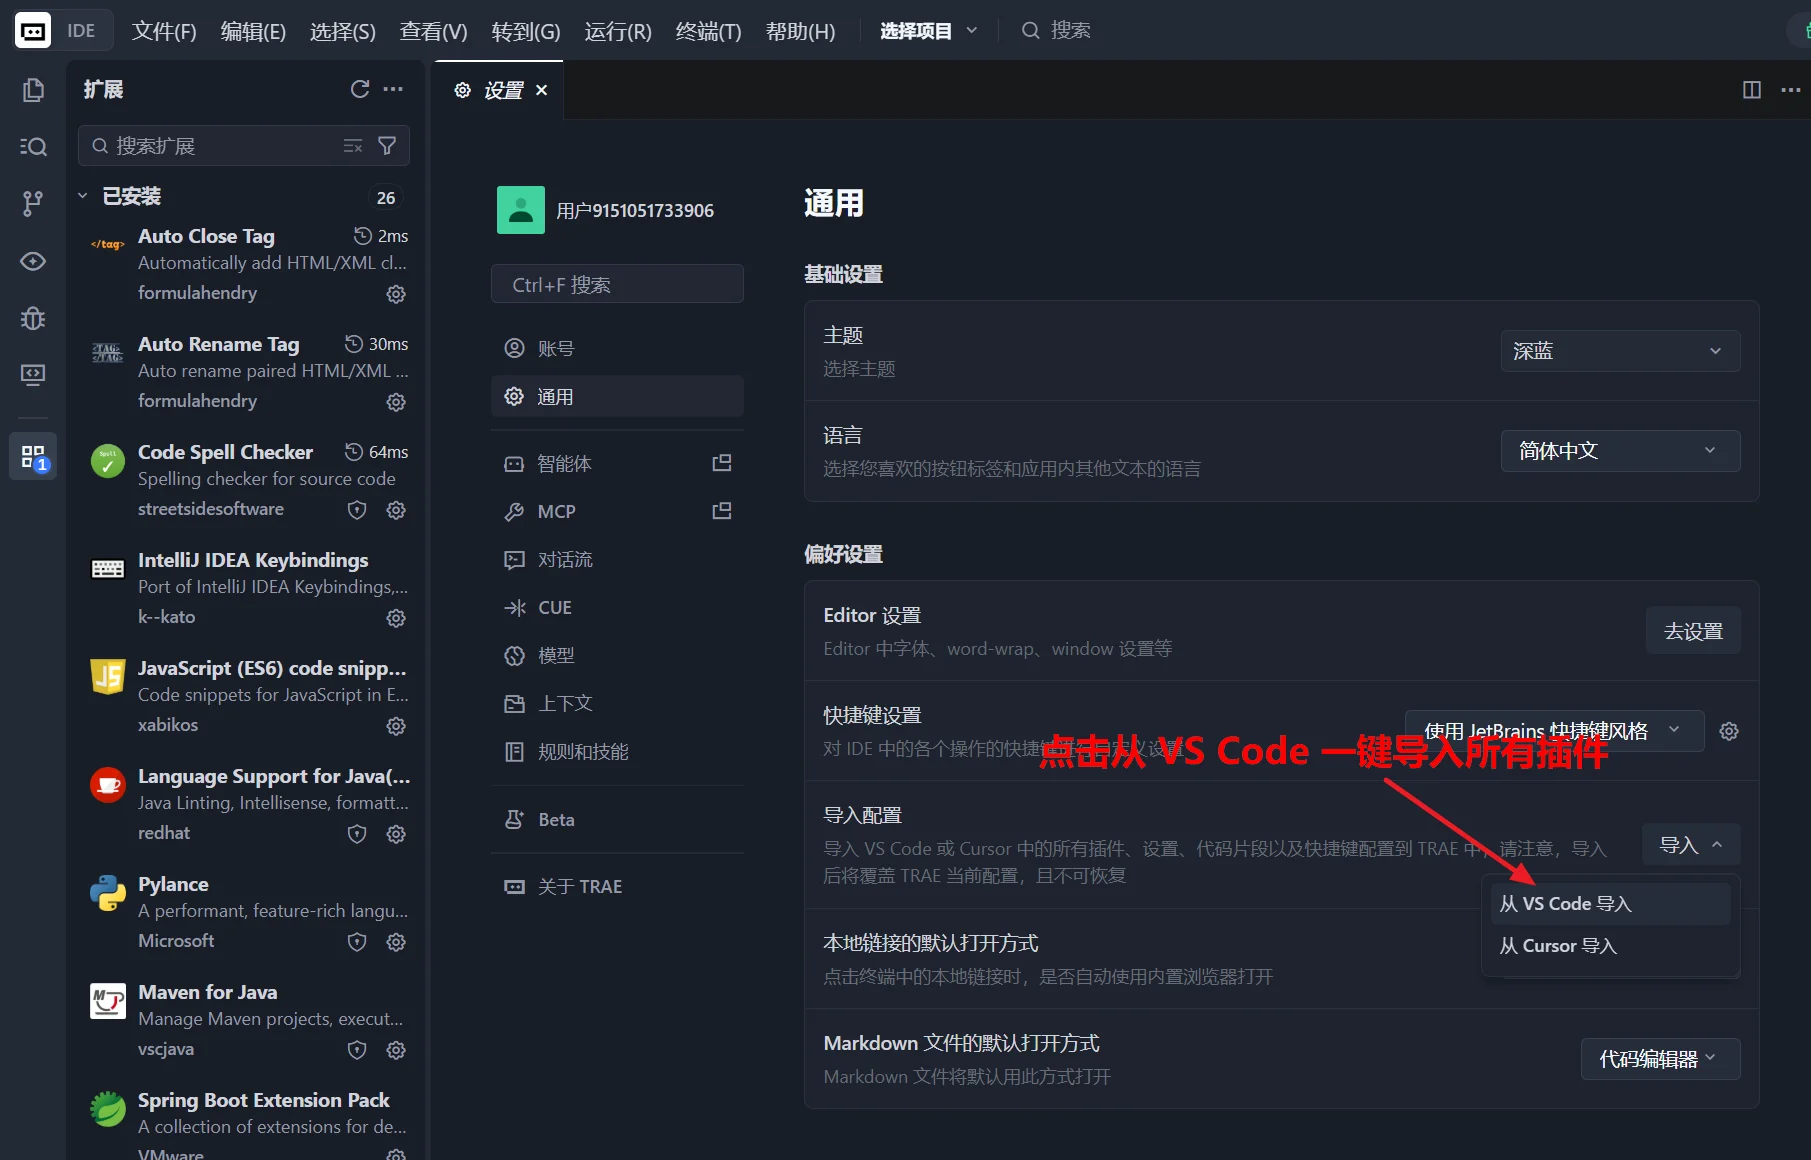Open JavaScript (ES6) code snippets manage gear
Viewport: 1811px width, 1160px height.
click(x=396, y=726)
